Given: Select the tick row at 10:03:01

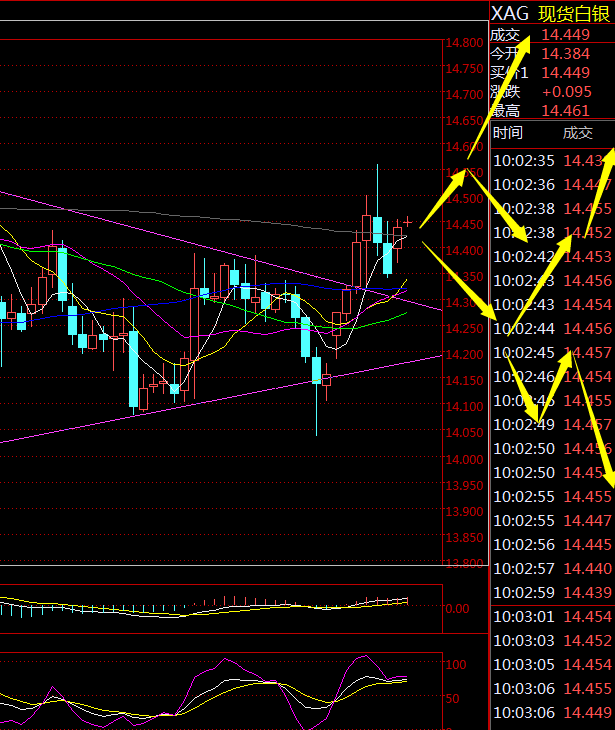Looking at the screenshot, I should pos(553,617).
